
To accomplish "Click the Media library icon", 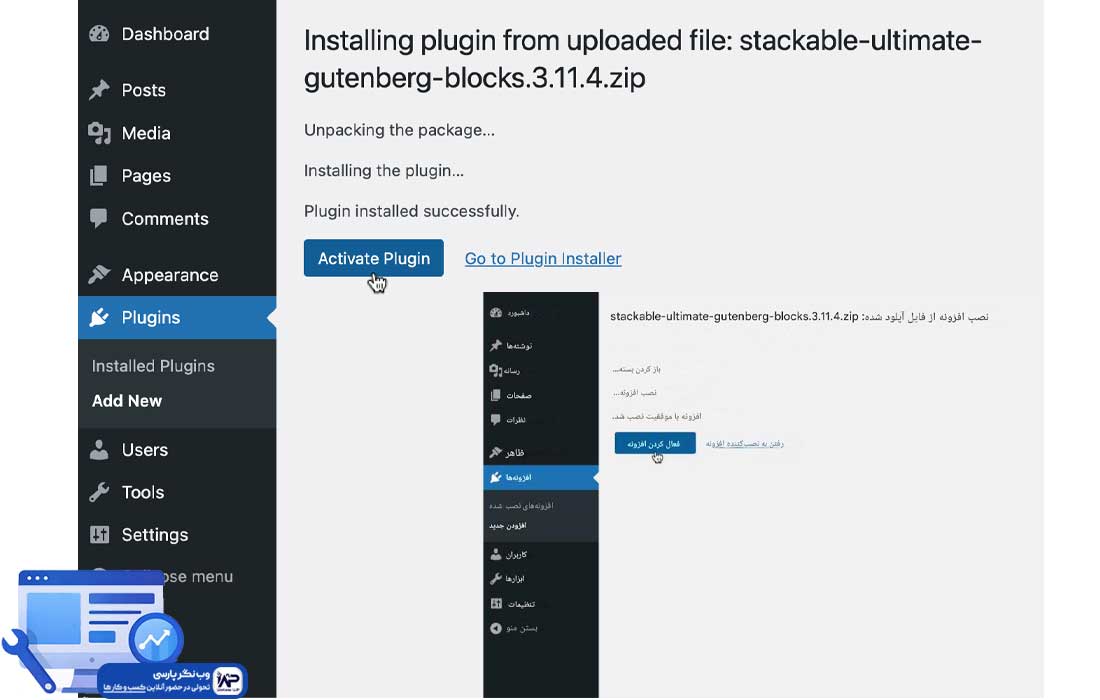I will click(x=100, y=133).
